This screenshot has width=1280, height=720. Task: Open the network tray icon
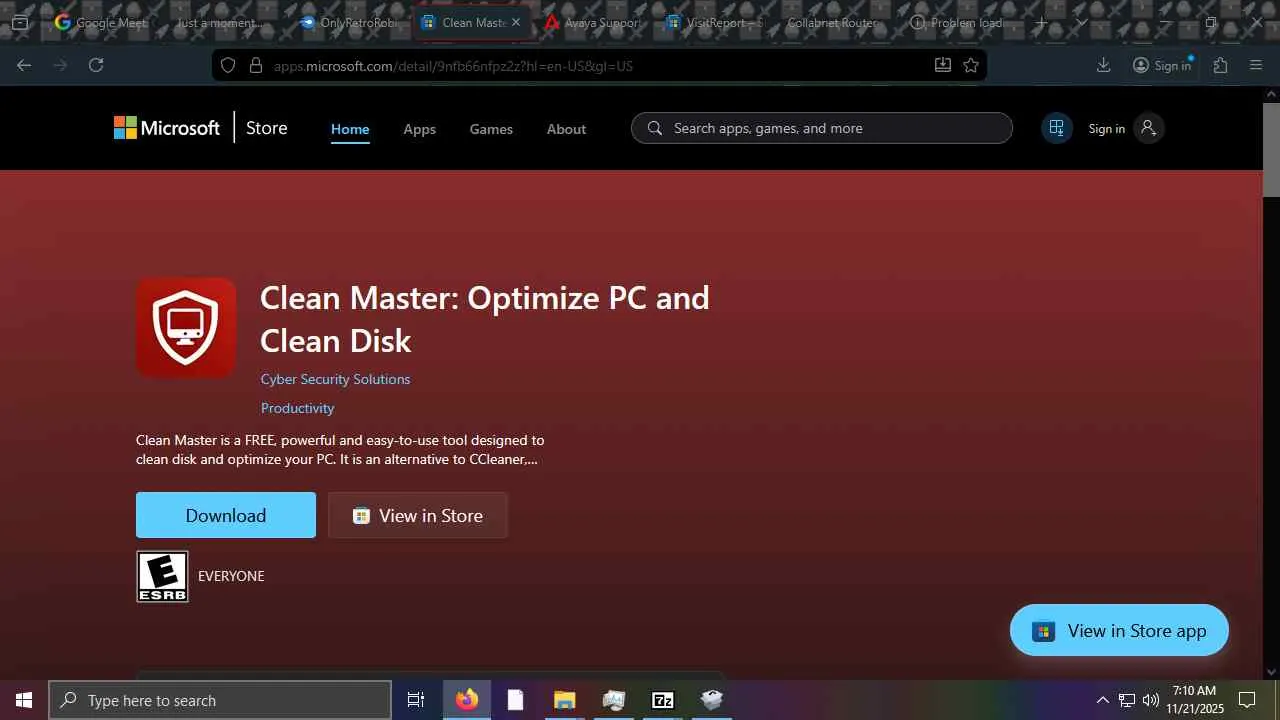point(1127,700)
